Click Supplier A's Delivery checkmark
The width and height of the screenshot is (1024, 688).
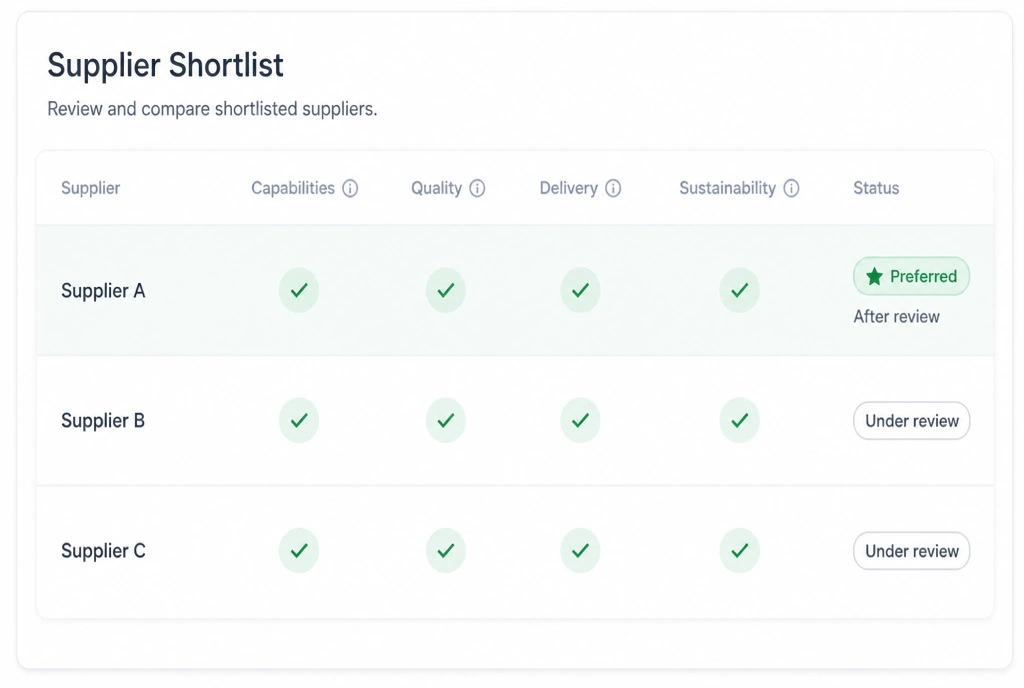580,290
